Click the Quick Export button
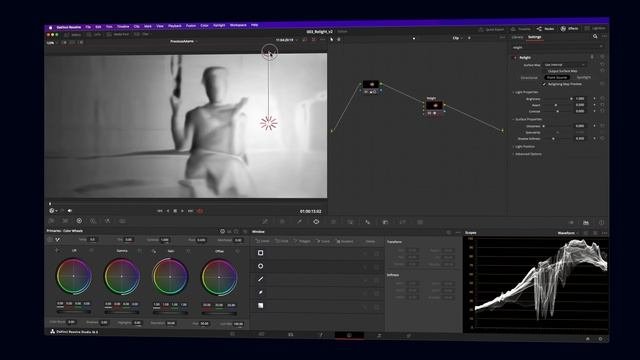 [x=491, y=29]
